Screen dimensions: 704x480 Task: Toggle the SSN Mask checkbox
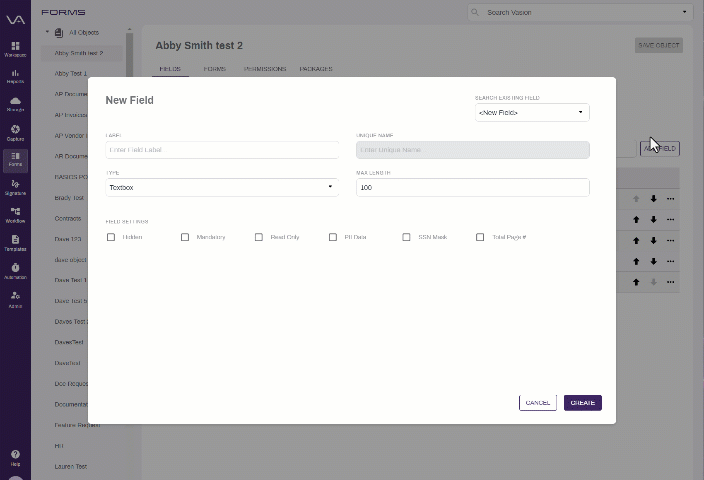coord(406,237)
